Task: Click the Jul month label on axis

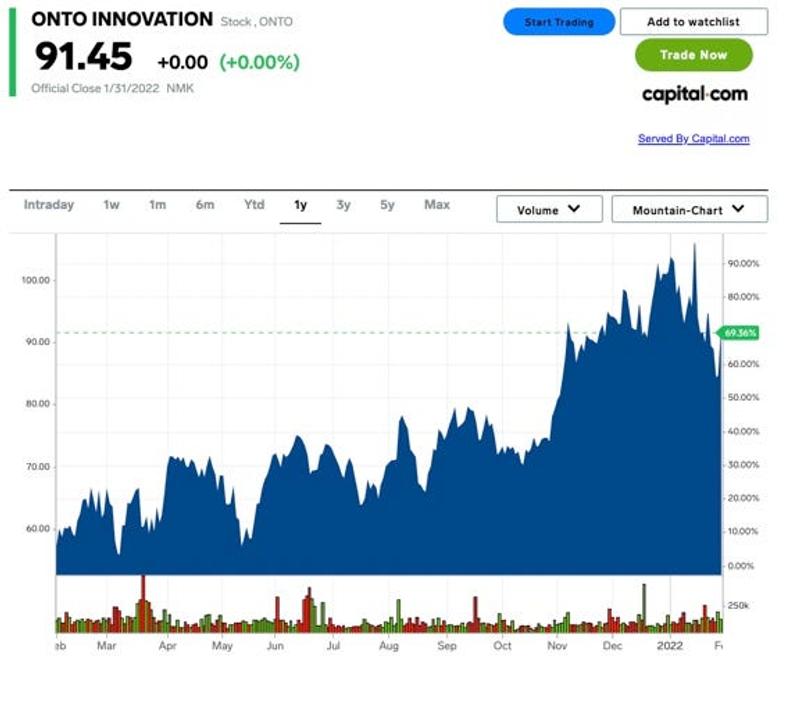Action: point(333,646)
